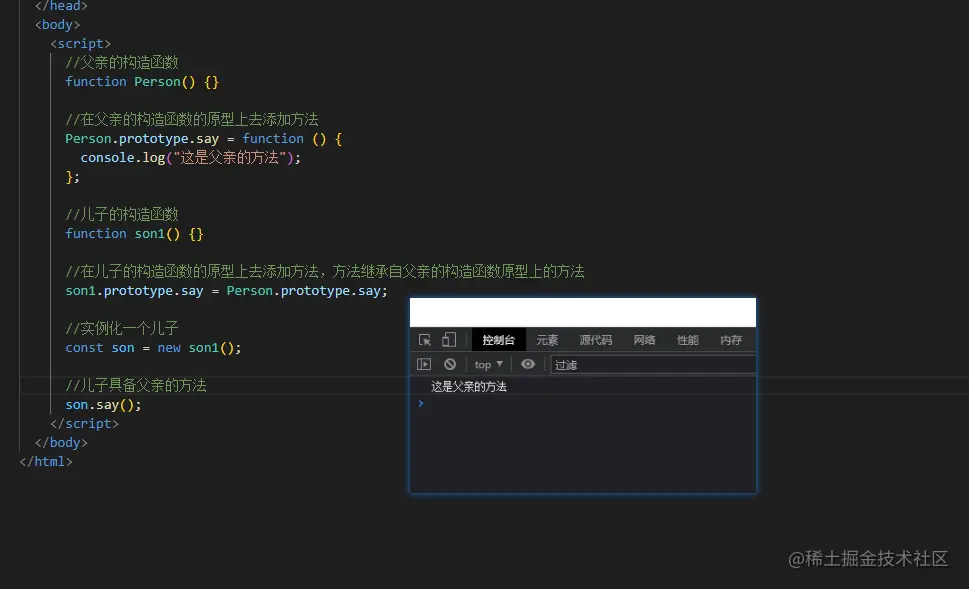Switch to the 元素 tab
This screenshot has width=969, height=589.
coord(547,340)
